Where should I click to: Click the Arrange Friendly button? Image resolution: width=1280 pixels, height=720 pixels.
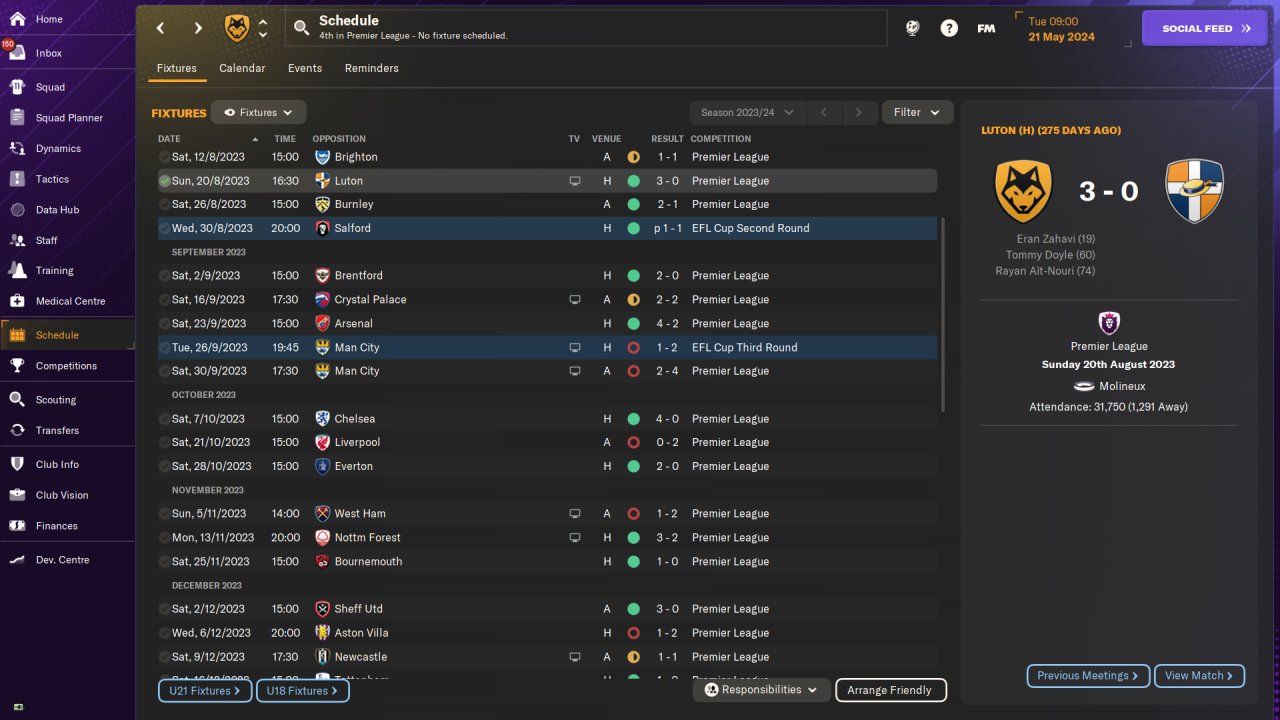[x=889, y=690]
